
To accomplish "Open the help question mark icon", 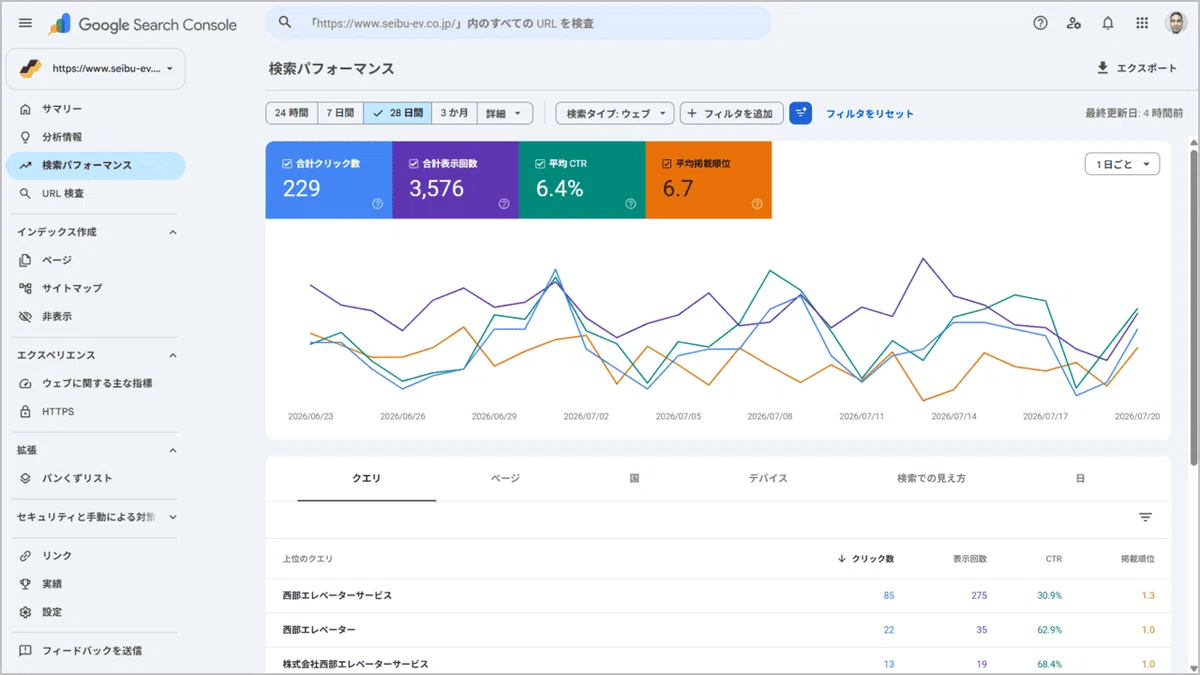I will click(1040, 23).
